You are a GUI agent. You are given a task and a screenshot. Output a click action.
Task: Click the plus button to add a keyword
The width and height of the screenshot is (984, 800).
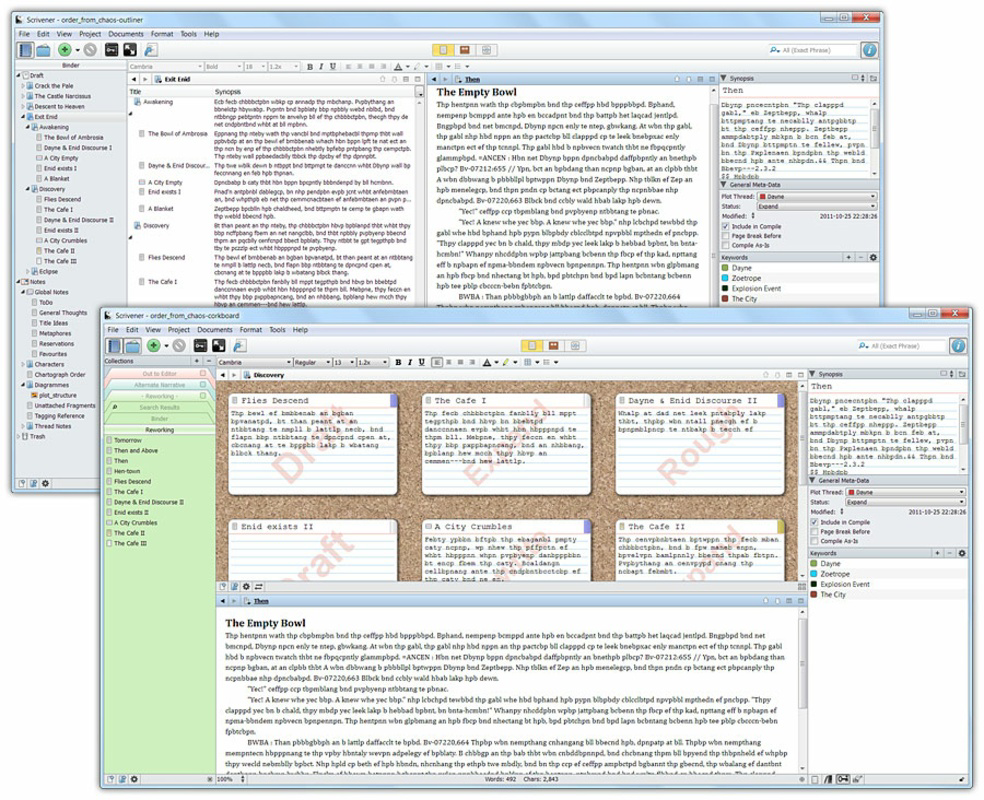937,553
